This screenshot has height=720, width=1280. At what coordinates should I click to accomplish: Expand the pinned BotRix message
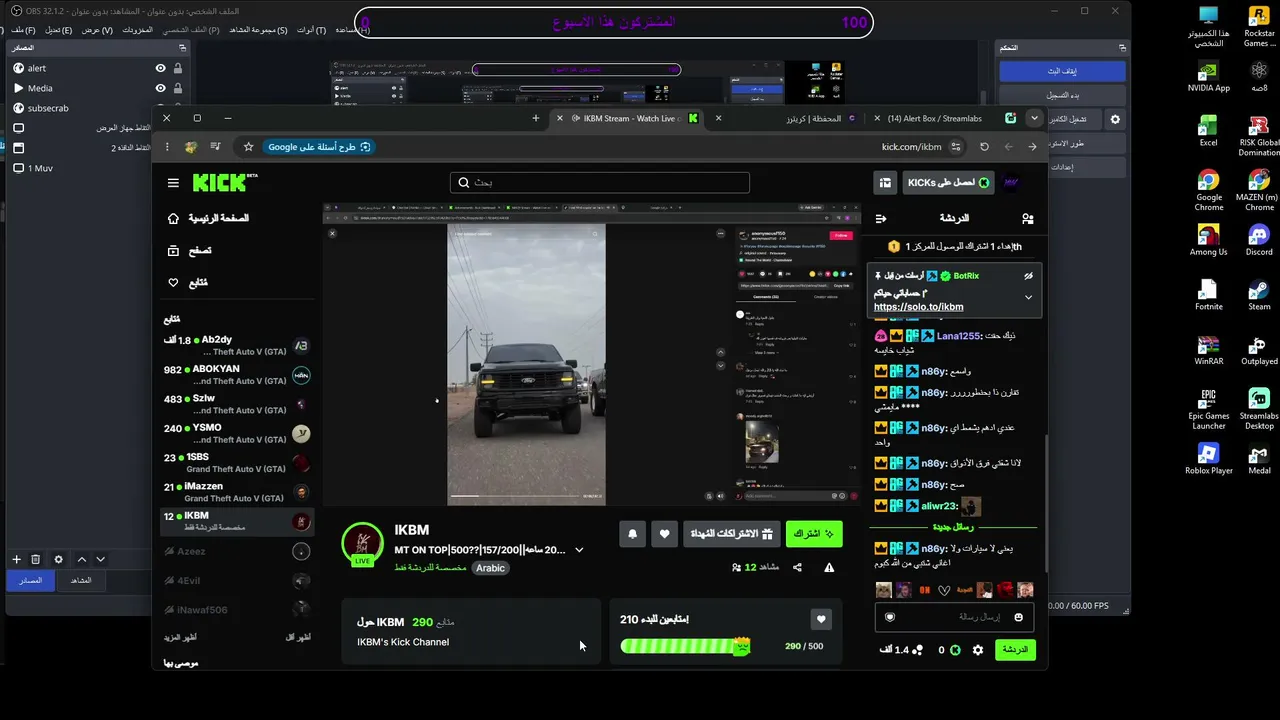point(1028,297)
